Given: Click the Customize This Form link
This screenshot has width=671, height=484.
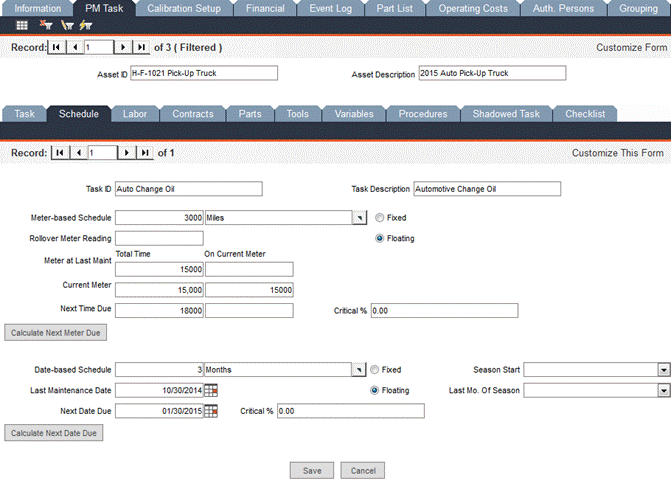Looking at the screenshot, I should pyautogui.click(x=617, y=153).
